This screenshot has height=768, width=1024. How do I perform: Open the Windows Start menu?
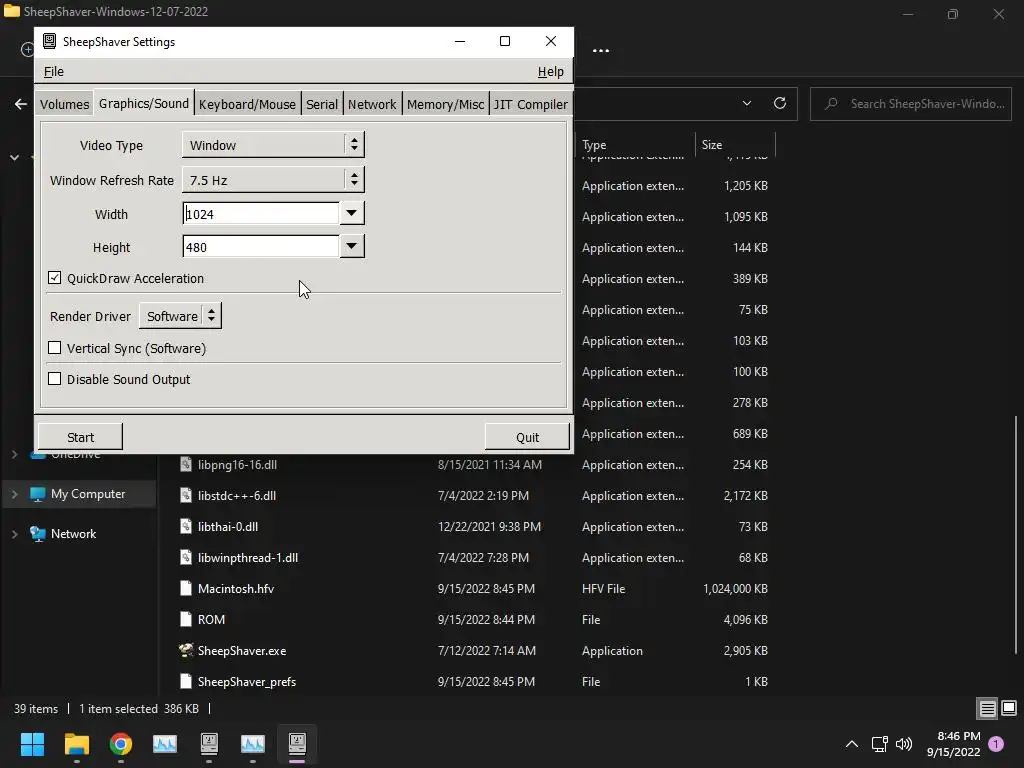click(32, 744)
